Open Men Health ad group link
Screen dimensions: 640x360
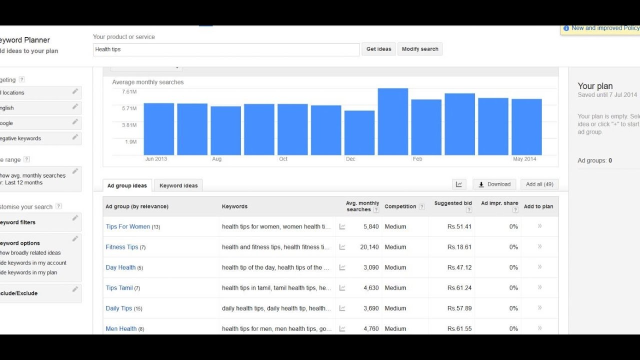(x=121, y=329)
